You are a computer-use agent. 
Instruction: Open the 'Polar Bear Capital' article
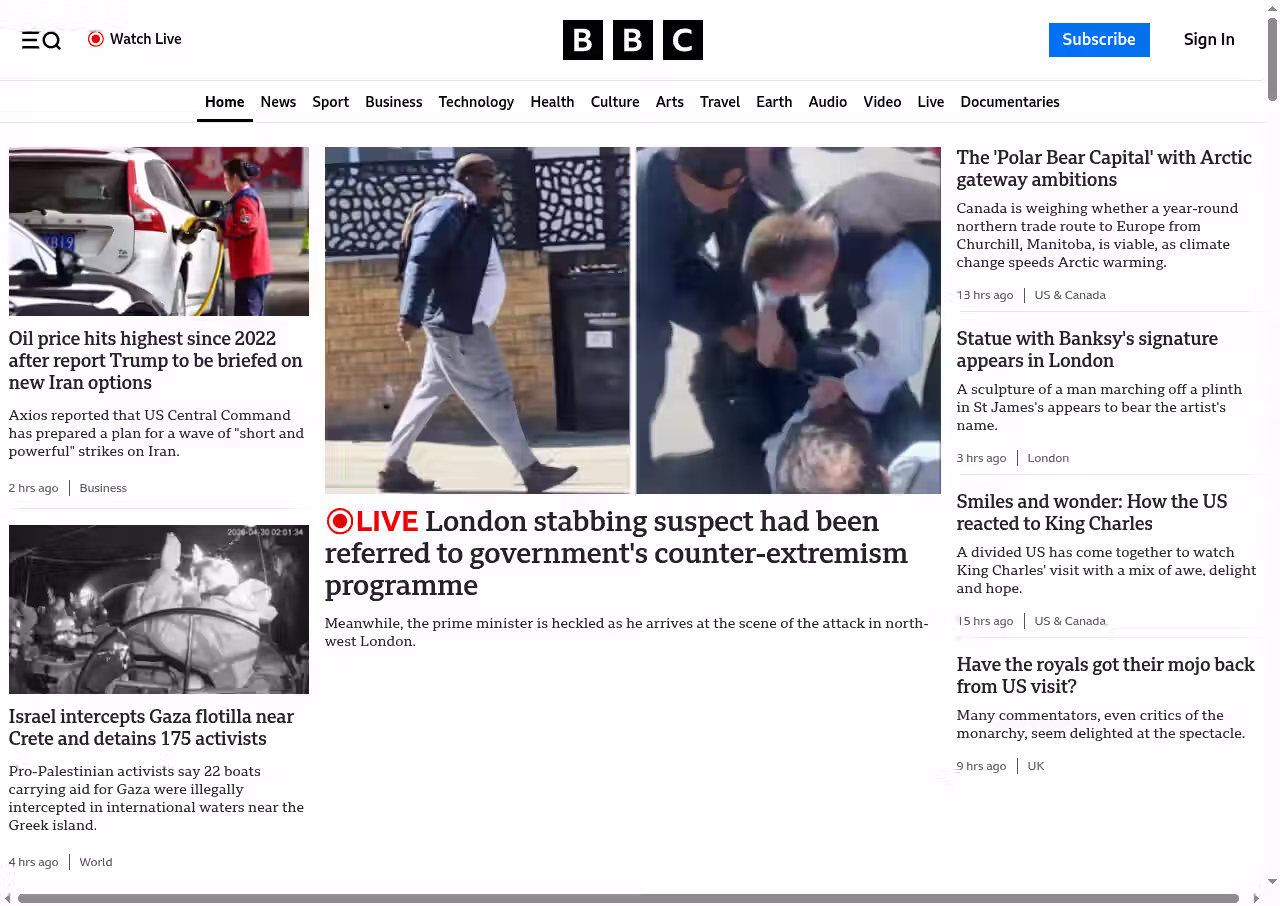[1103, 168]
